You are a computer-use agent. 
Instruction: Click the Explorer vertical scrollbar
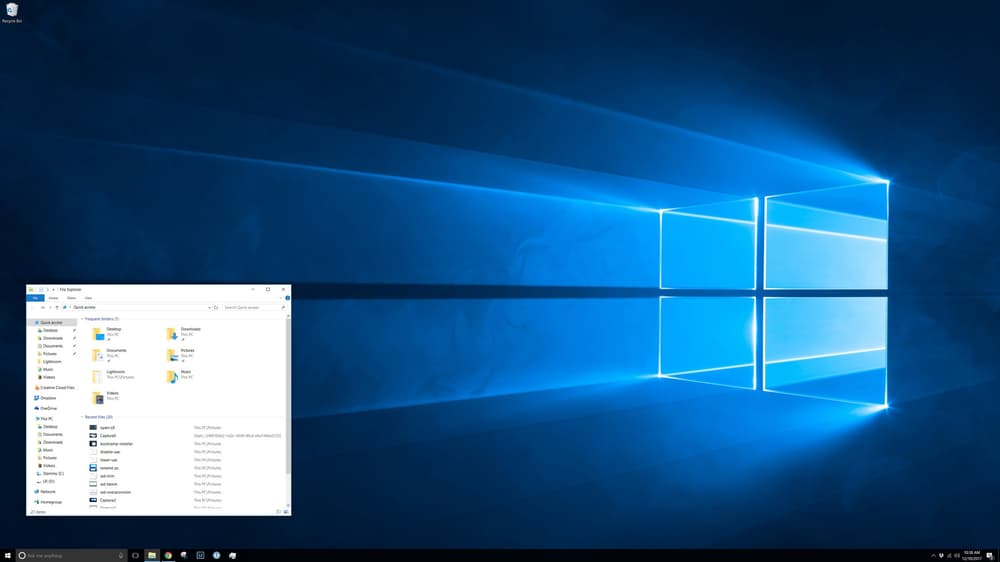point(288,396)
